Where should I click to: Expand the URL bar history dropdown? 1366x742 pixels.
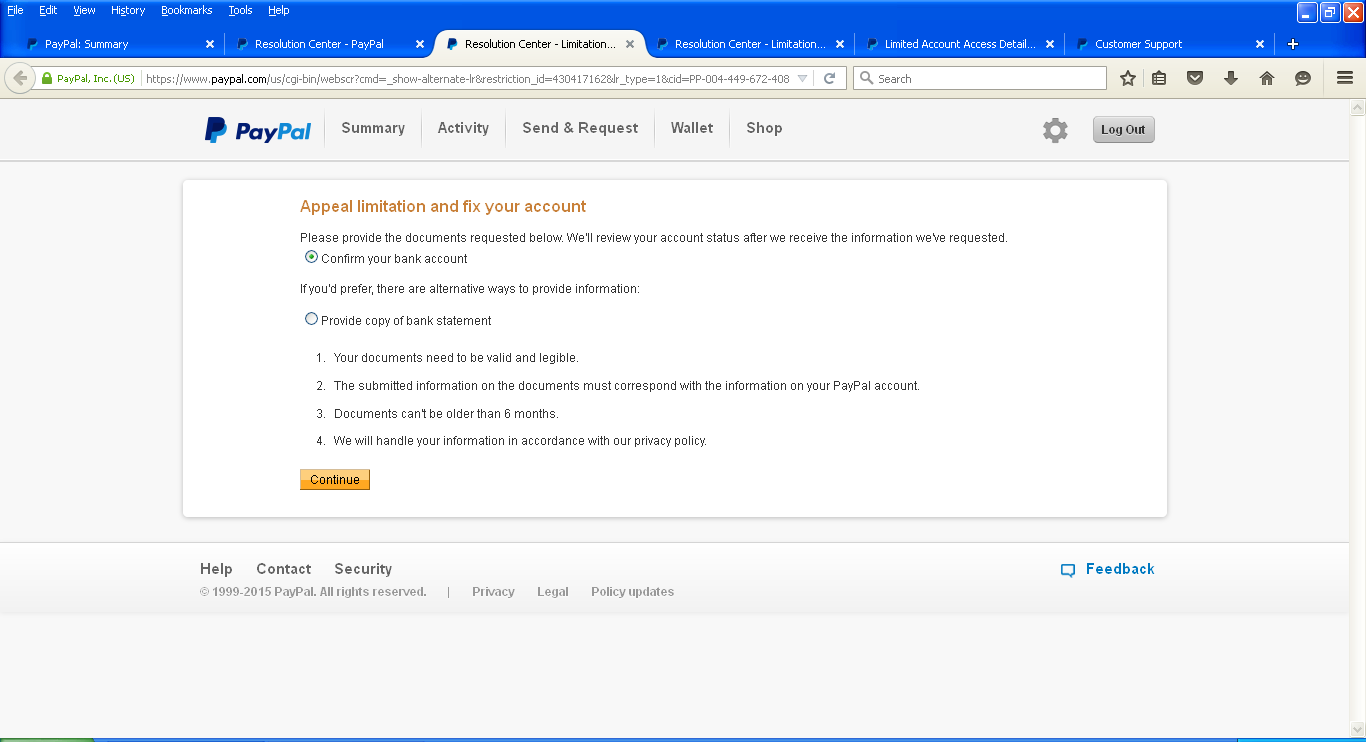[x=802, y=78]
